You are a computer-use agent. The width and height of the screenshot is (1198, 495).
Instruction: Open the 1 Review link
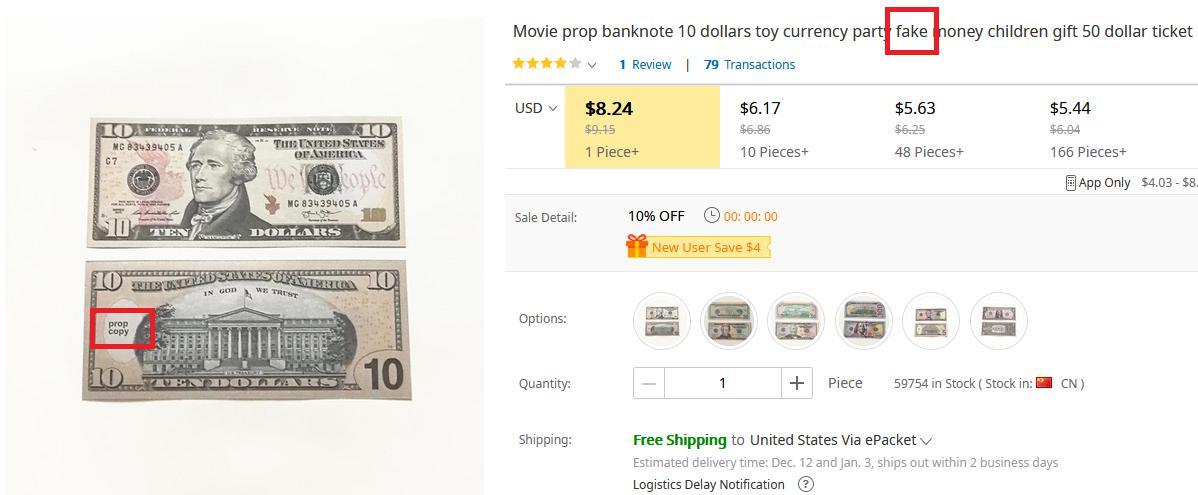tap(645, 64)
